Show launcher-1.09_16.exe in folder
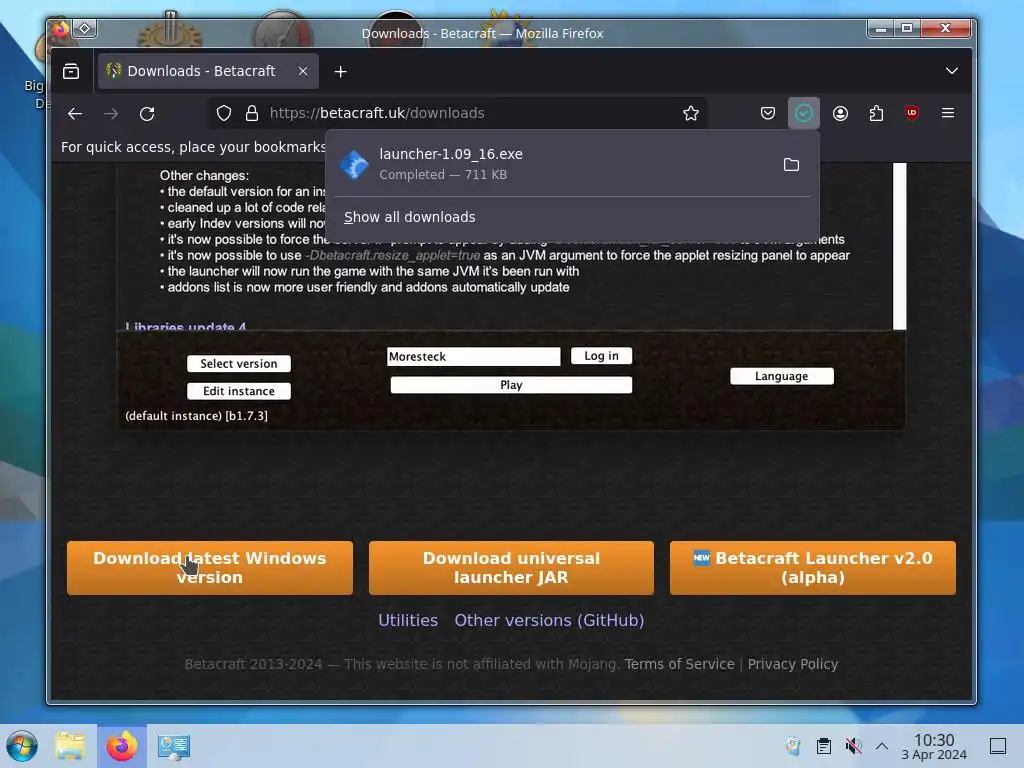 (x=792, y=165)
